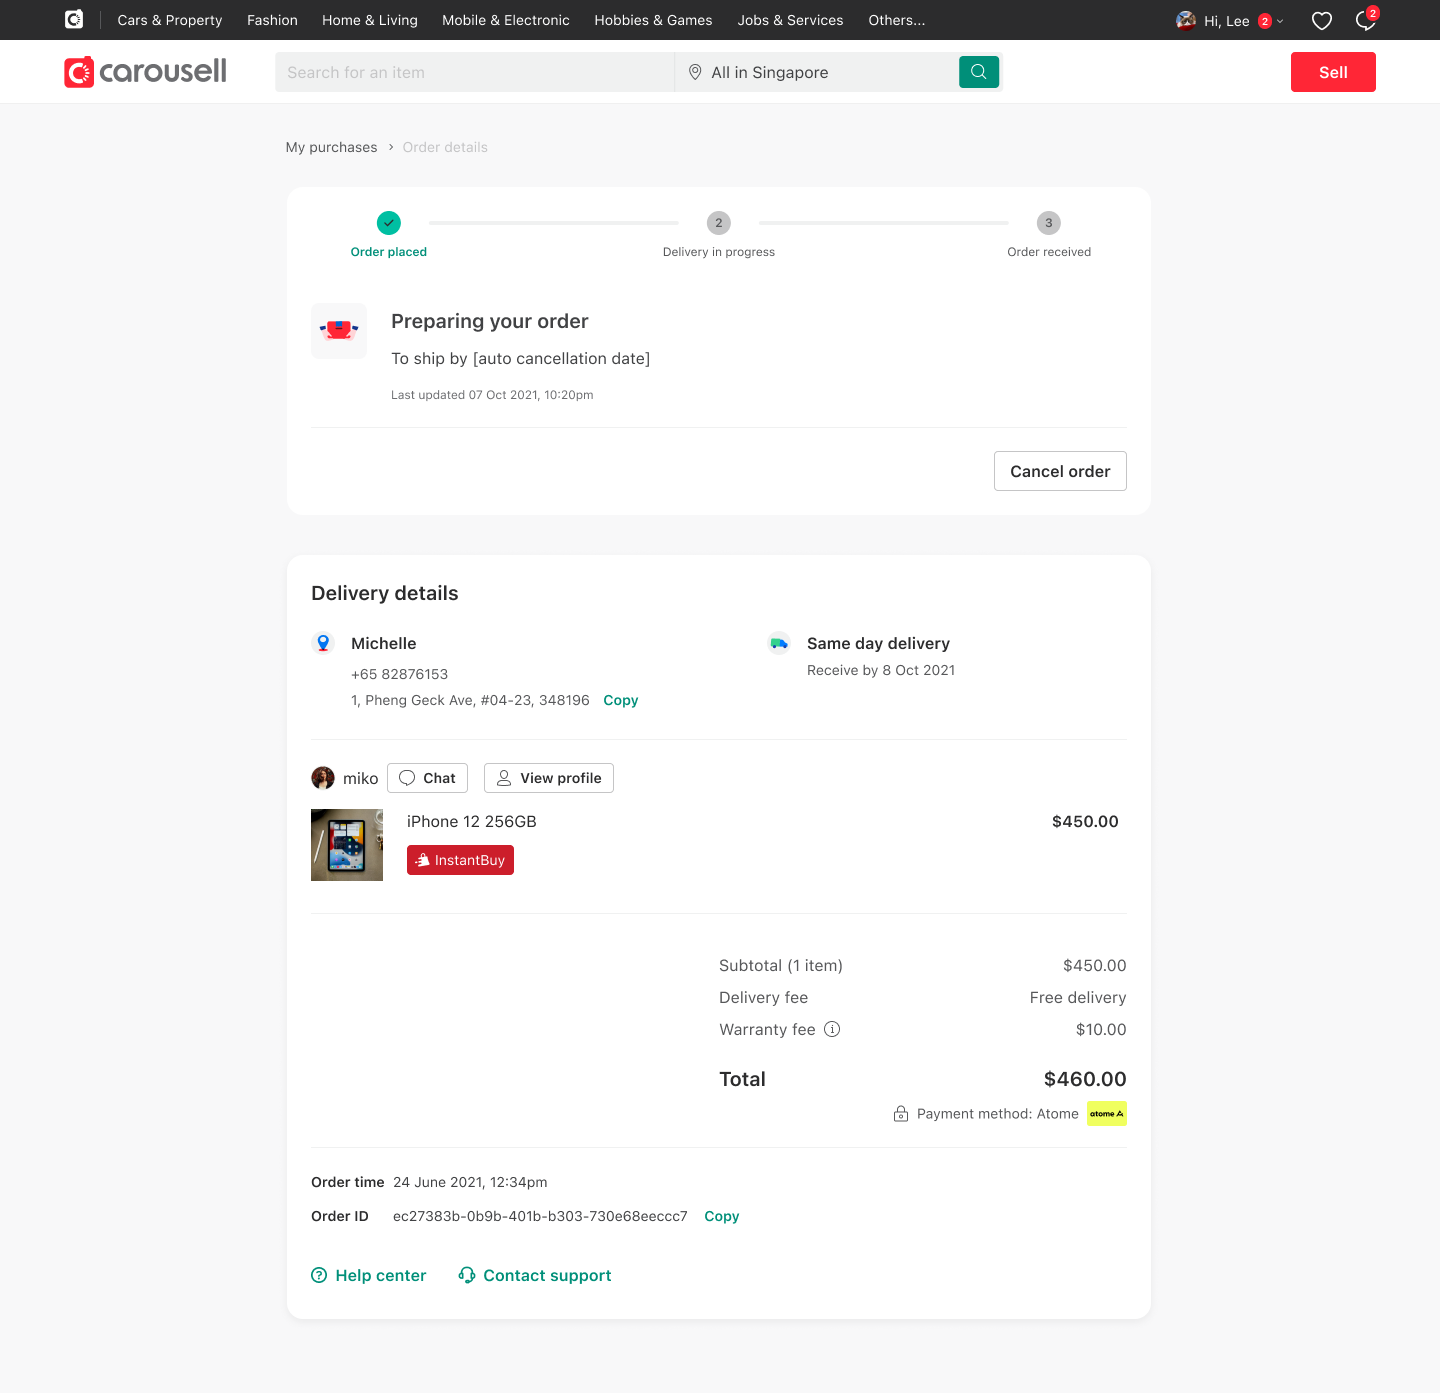Open the wishlist heart icon
1440x1393 pixels.
click(1321, 20)
